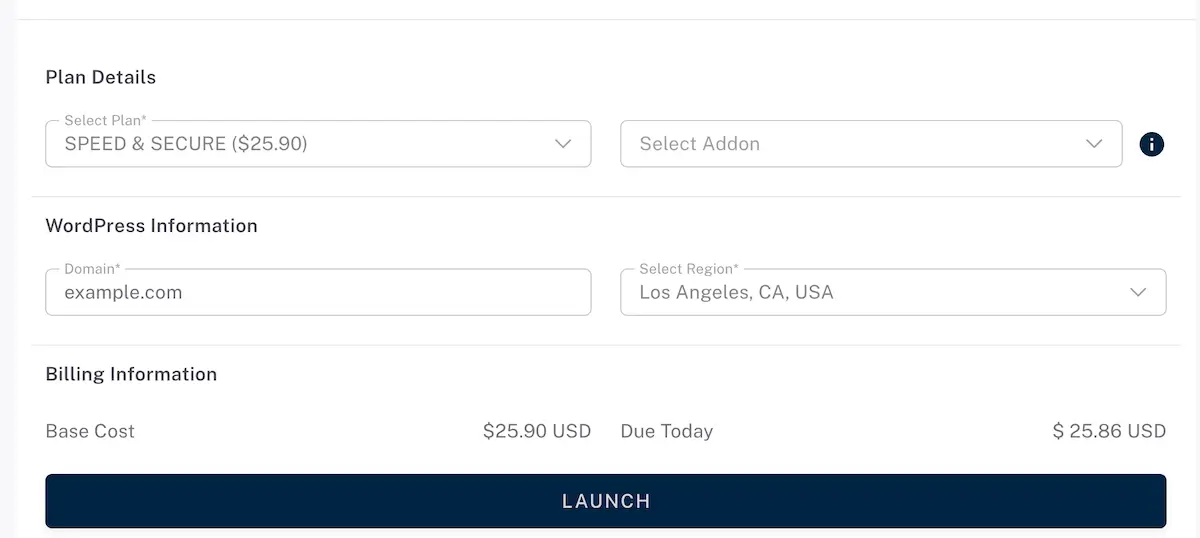Click the Billing Information heading

tap(131, 374)
